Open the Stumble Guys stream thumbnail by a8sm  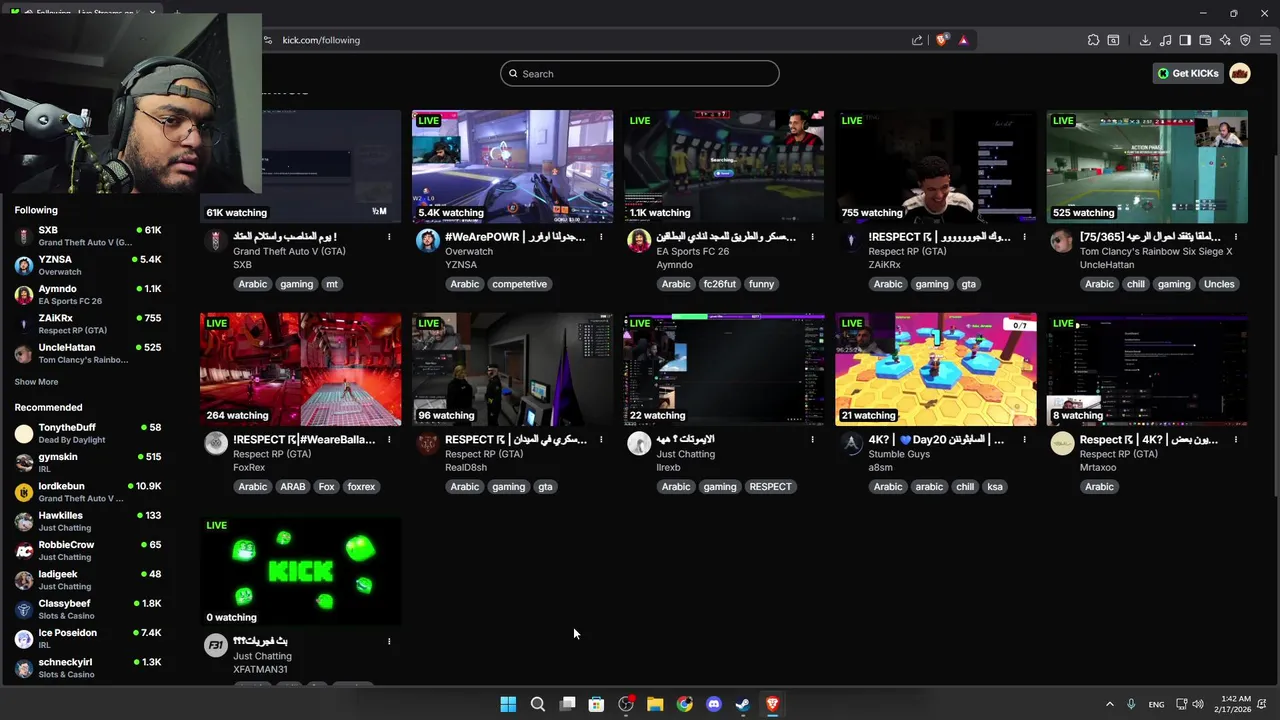tap(936, 369)
